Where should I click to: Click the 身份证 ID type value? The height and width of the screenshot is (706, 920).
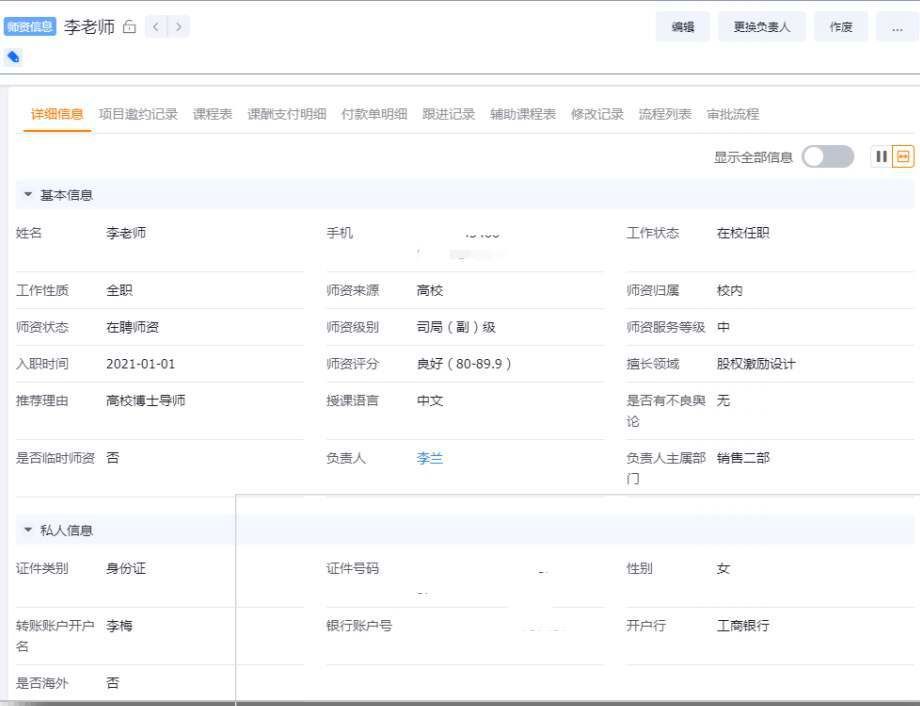click(x=126, y=568)
